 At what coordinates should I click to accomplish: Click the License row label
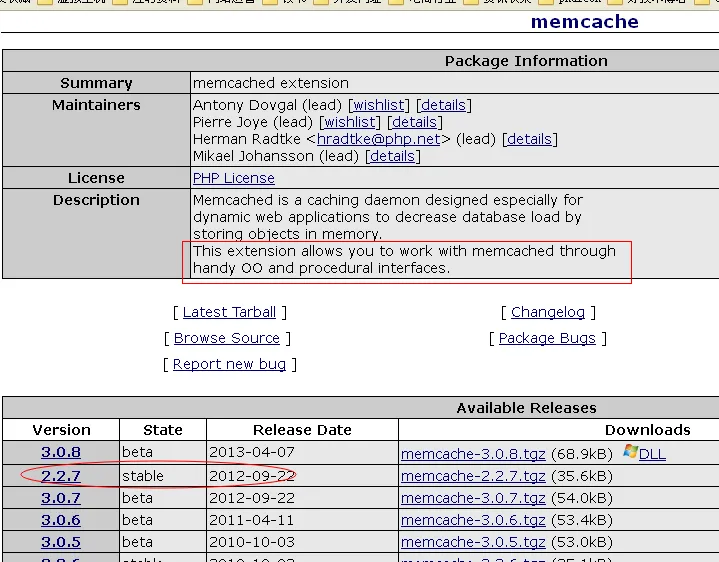(x=96, y=178)
